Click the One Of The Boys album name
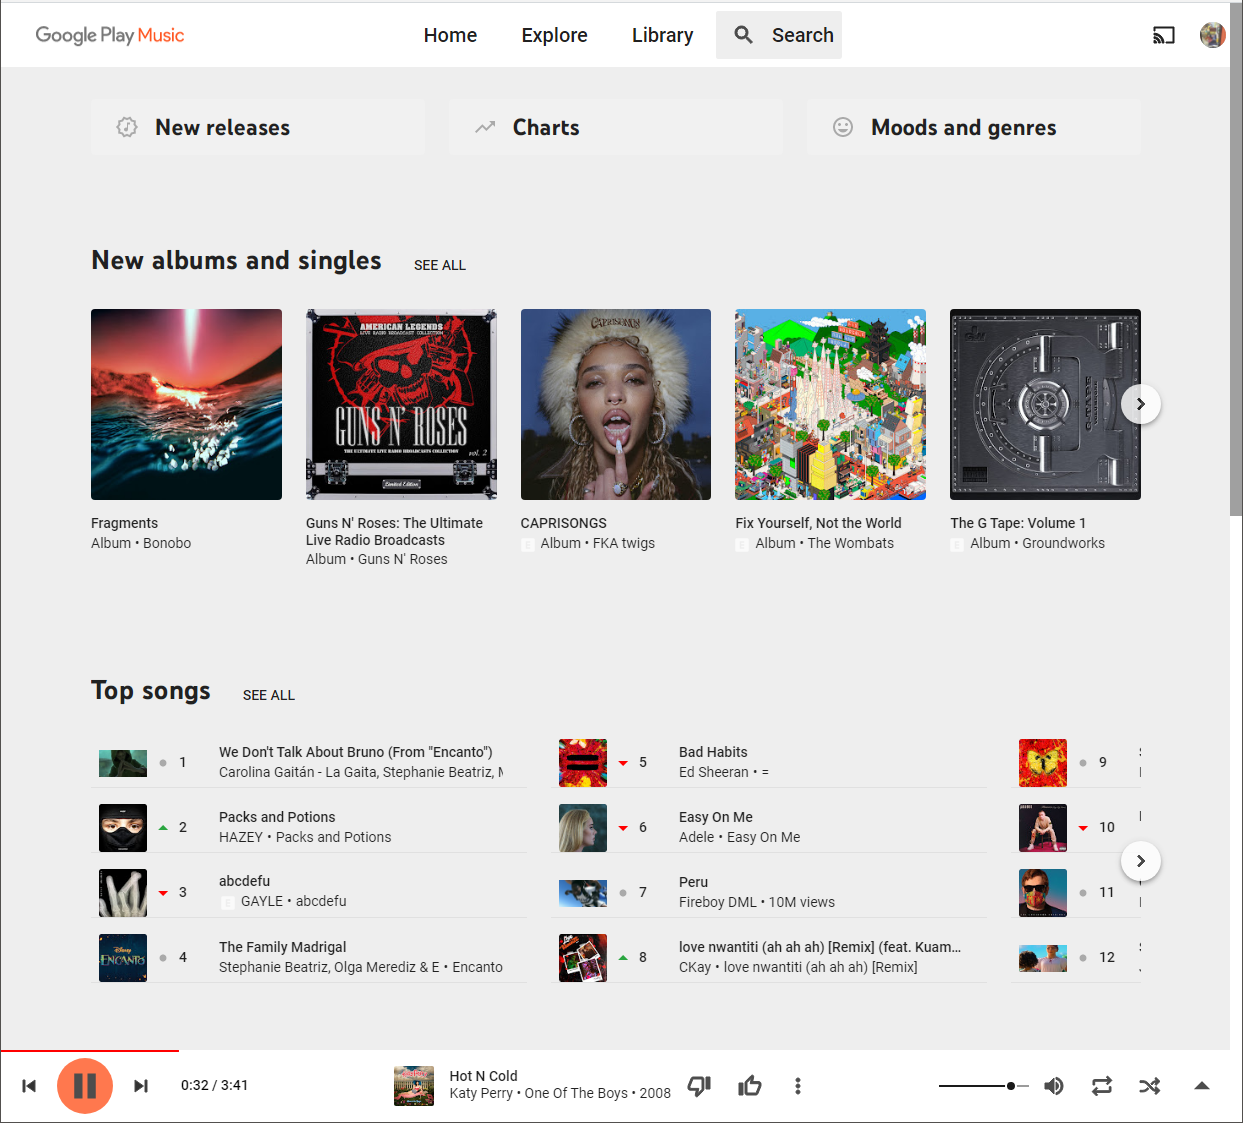 576,1093
